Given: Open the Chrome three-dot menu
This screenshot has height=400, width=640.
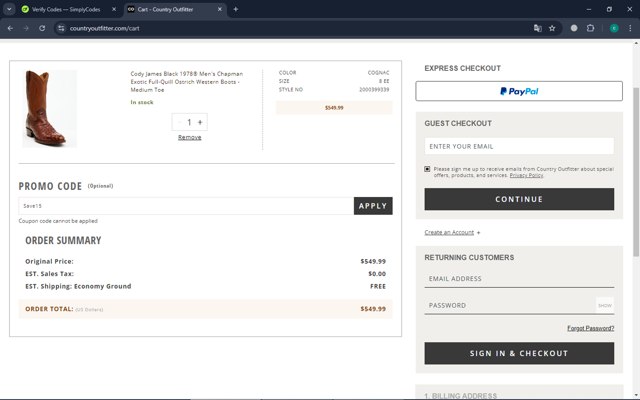Looking at the screenshot, I should tap(630, 28).
